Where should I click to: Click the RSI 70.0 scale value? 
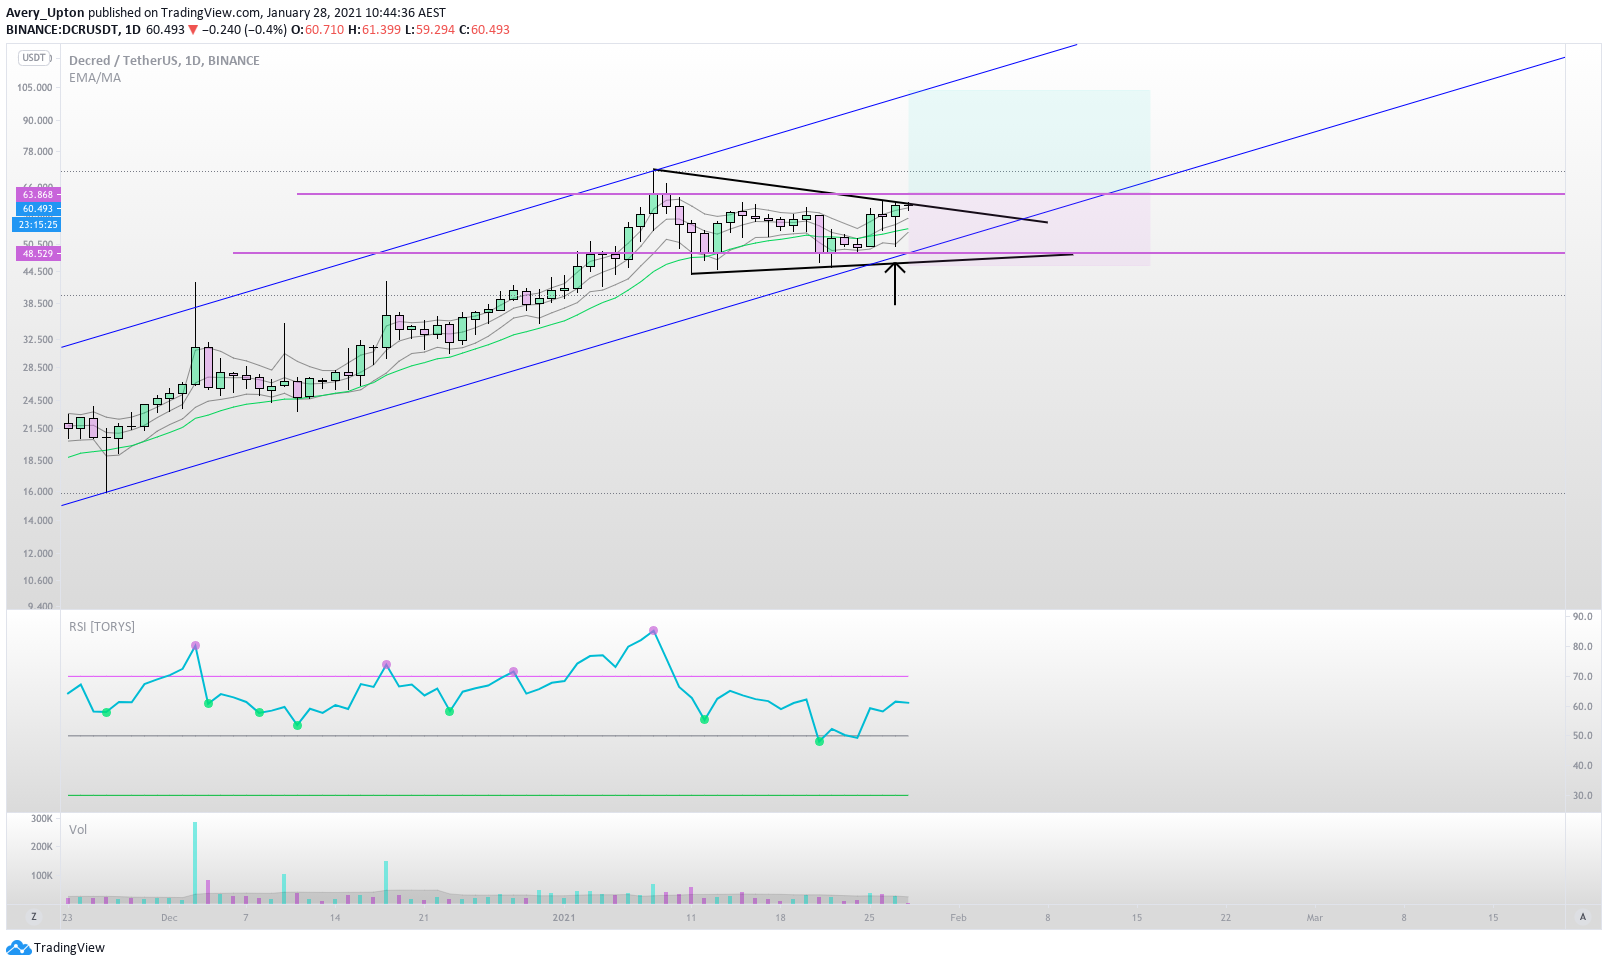tap(1582, 677)
